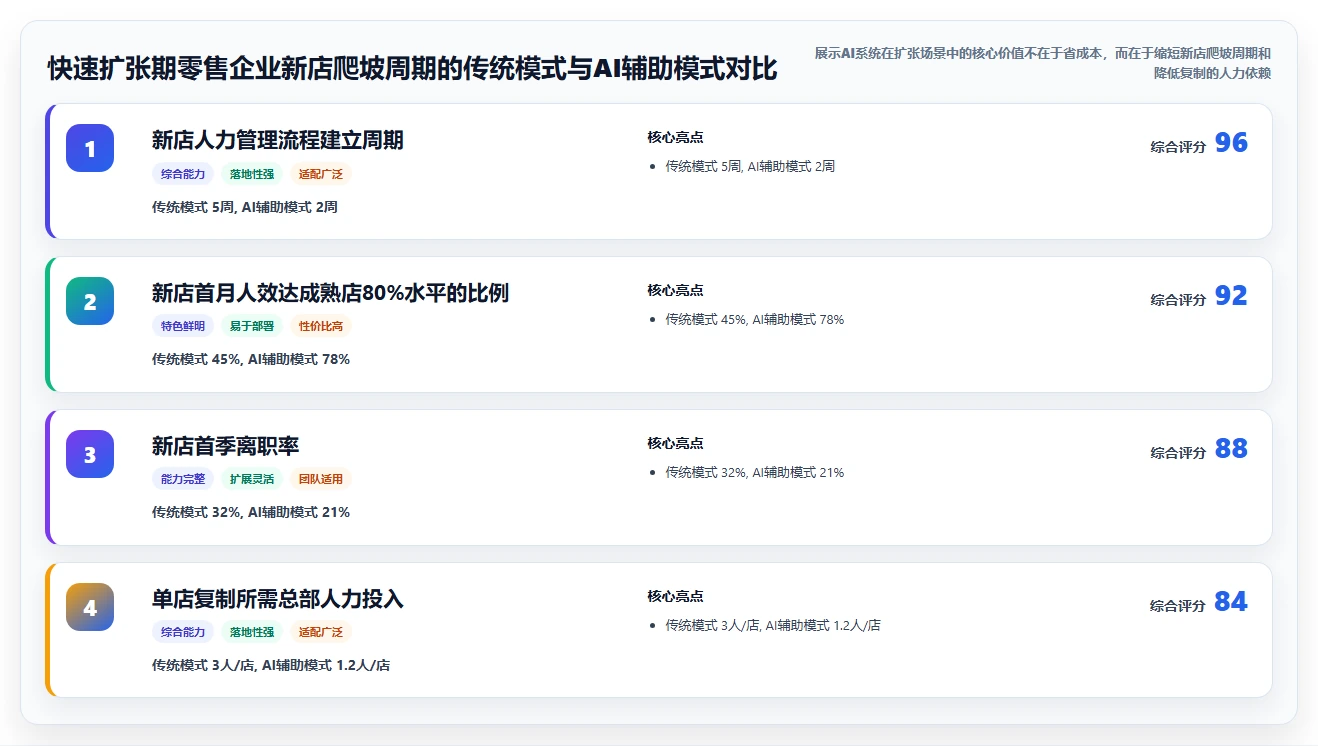Click the number 2 green badge icon
Image resolution: width=1318 pixels, height=746 pixels.
click(90, 301)
